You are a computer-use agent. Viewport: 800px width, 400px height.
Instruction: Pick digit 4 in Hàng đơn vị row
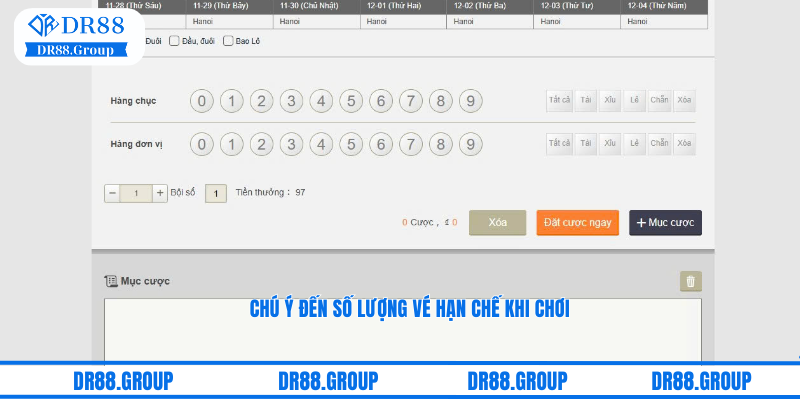(321, 144)
